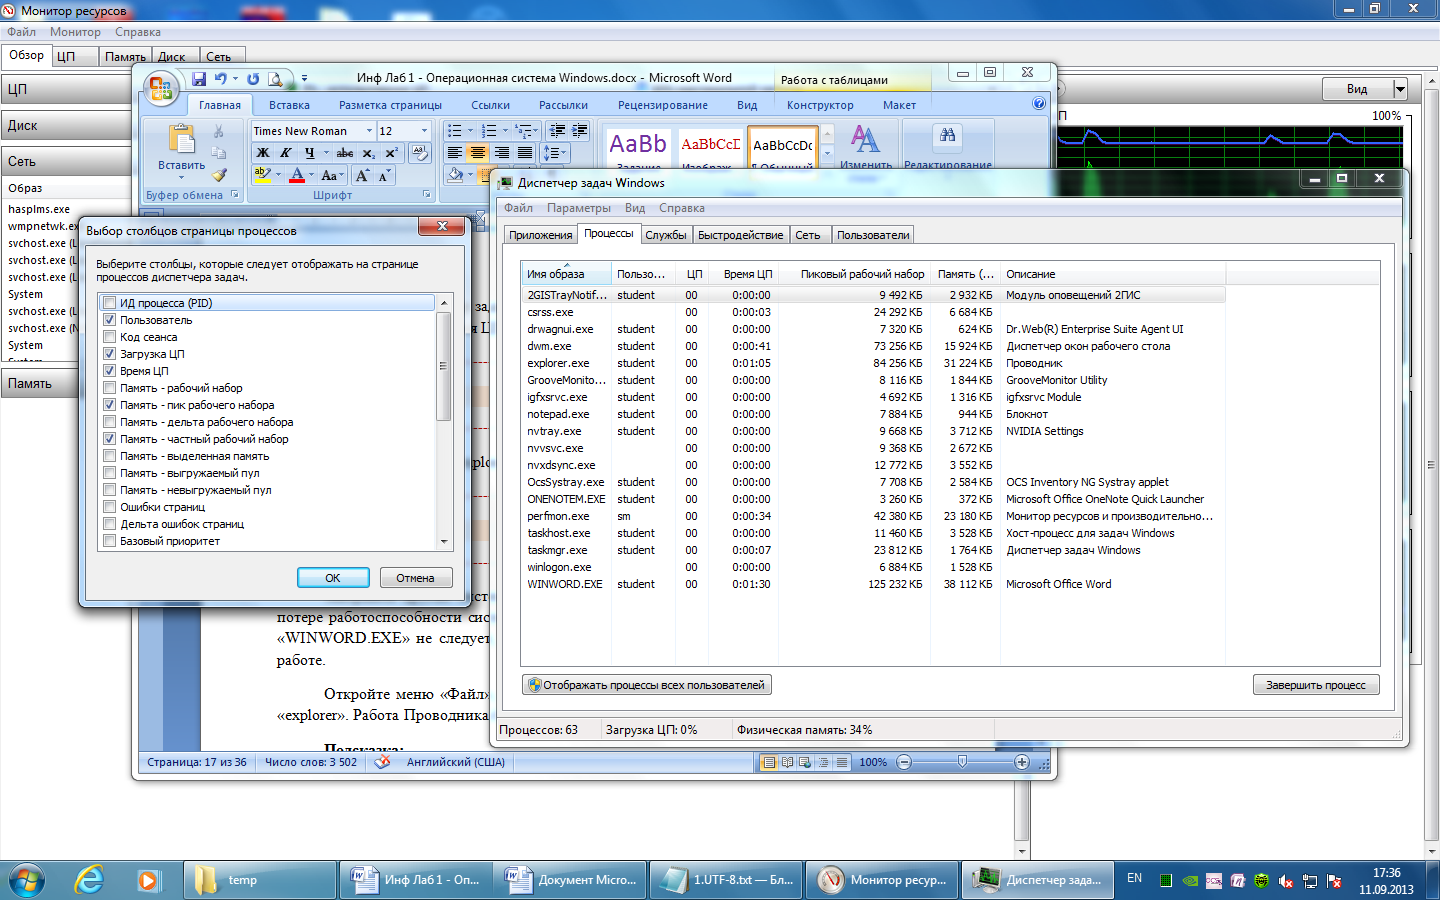The width and height of the screenshot is (1440, 900).
Task: Open the Рецензирование ribbon tab in Word
Action: (663, 105)
